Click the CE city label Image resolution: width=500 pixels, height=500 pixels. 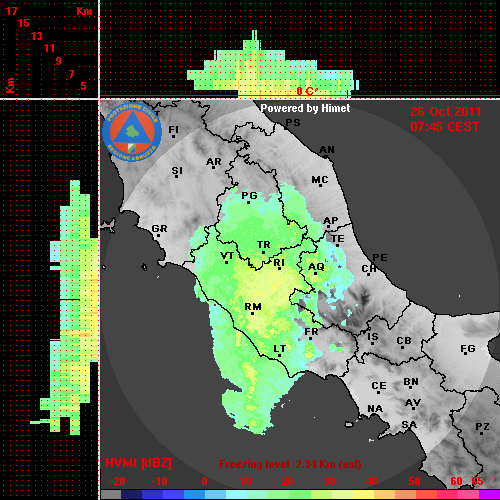point(379,386)
